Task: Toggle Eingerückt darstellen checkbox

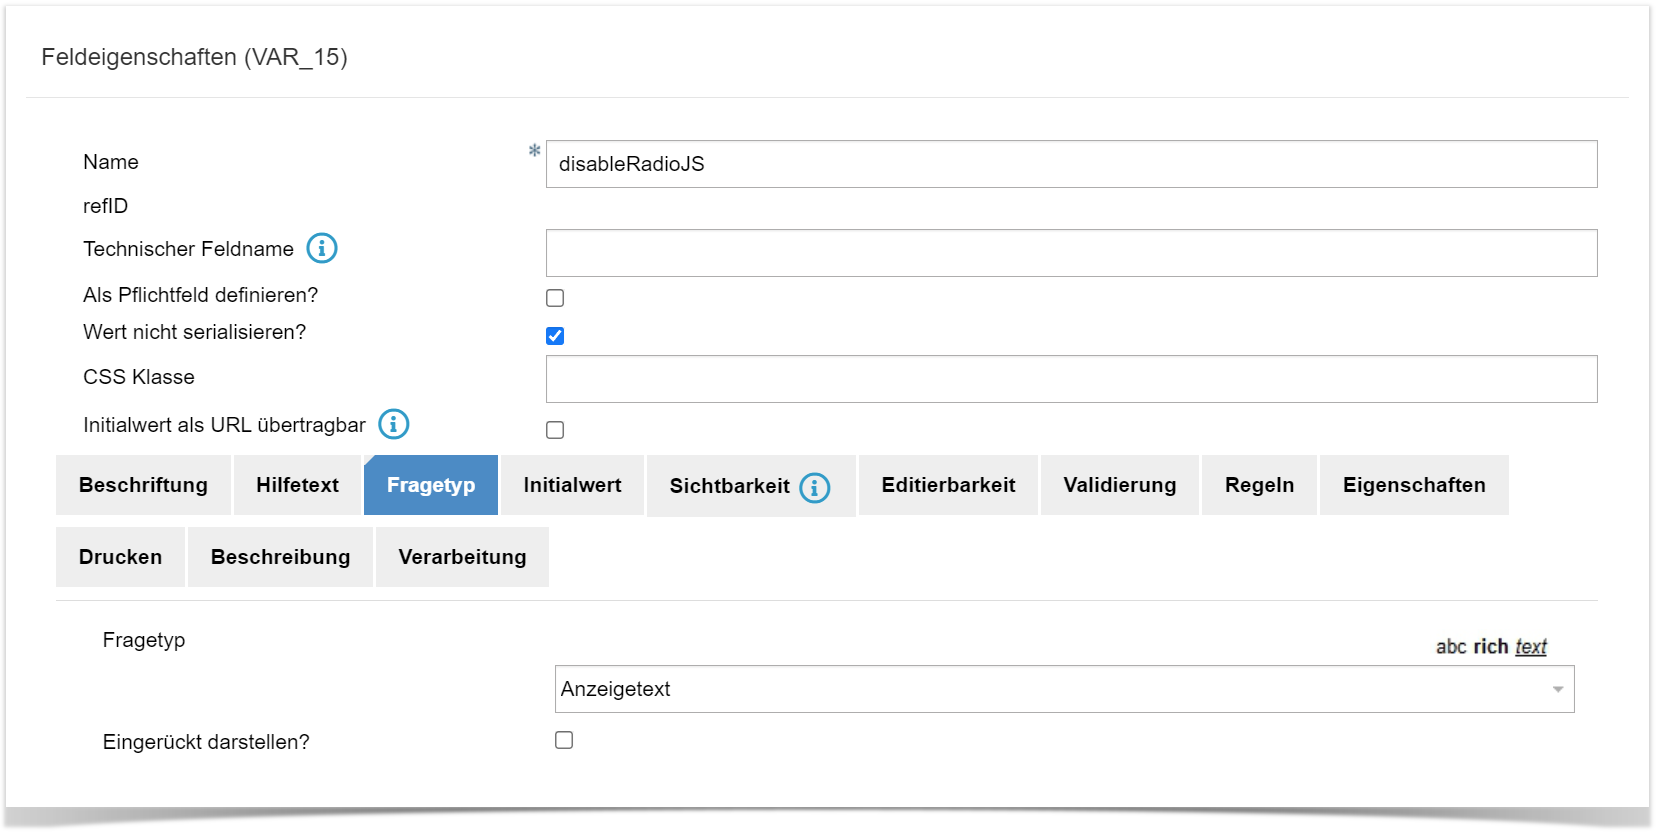Action: tap(564, 740)
